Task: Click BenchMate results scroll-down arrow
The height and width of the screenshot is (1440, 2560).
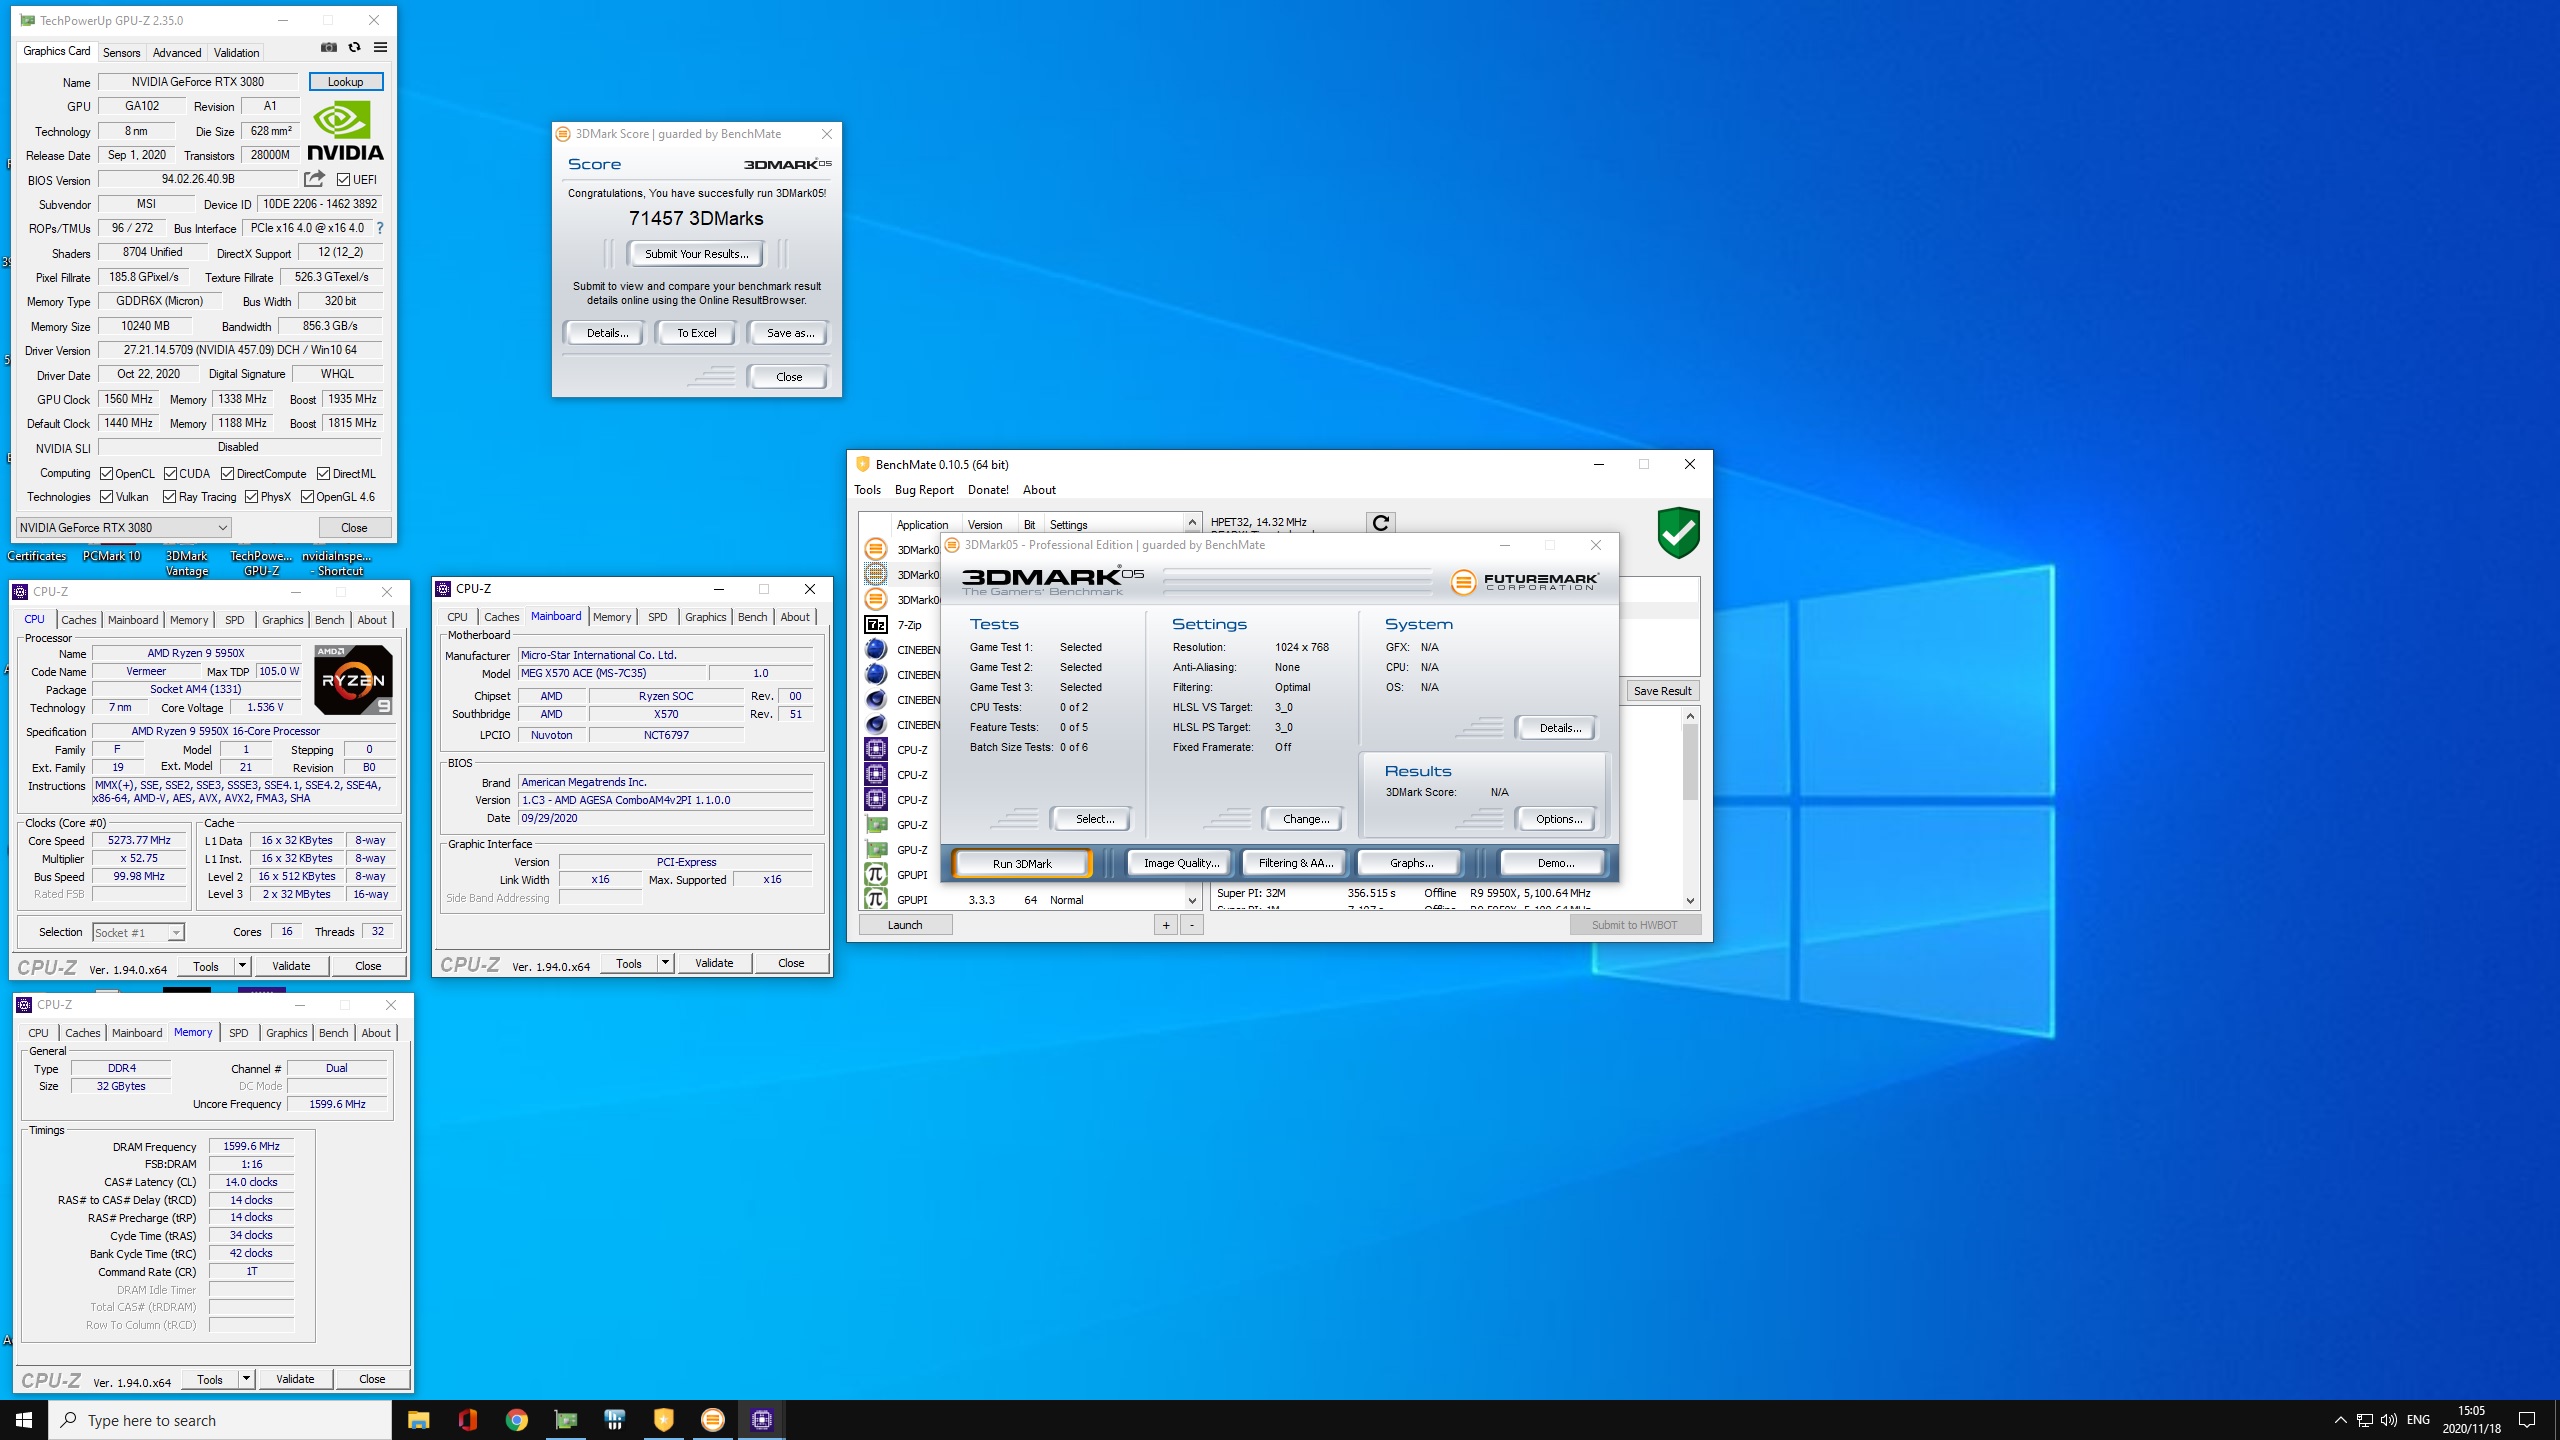Action: tap(1690, 900)
